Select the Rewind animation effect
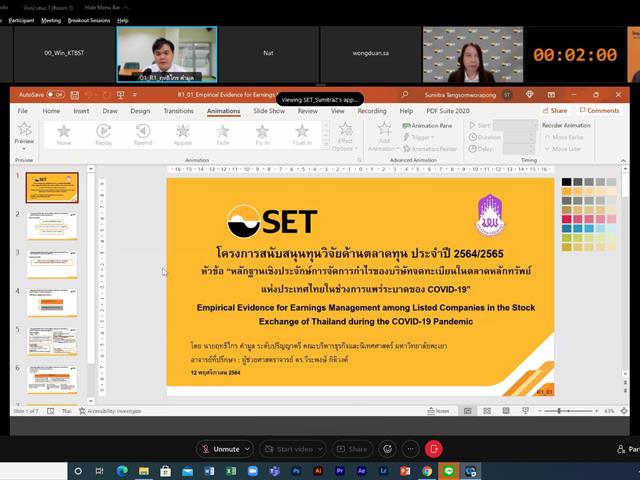640x480 pixels. click(143, 135)
